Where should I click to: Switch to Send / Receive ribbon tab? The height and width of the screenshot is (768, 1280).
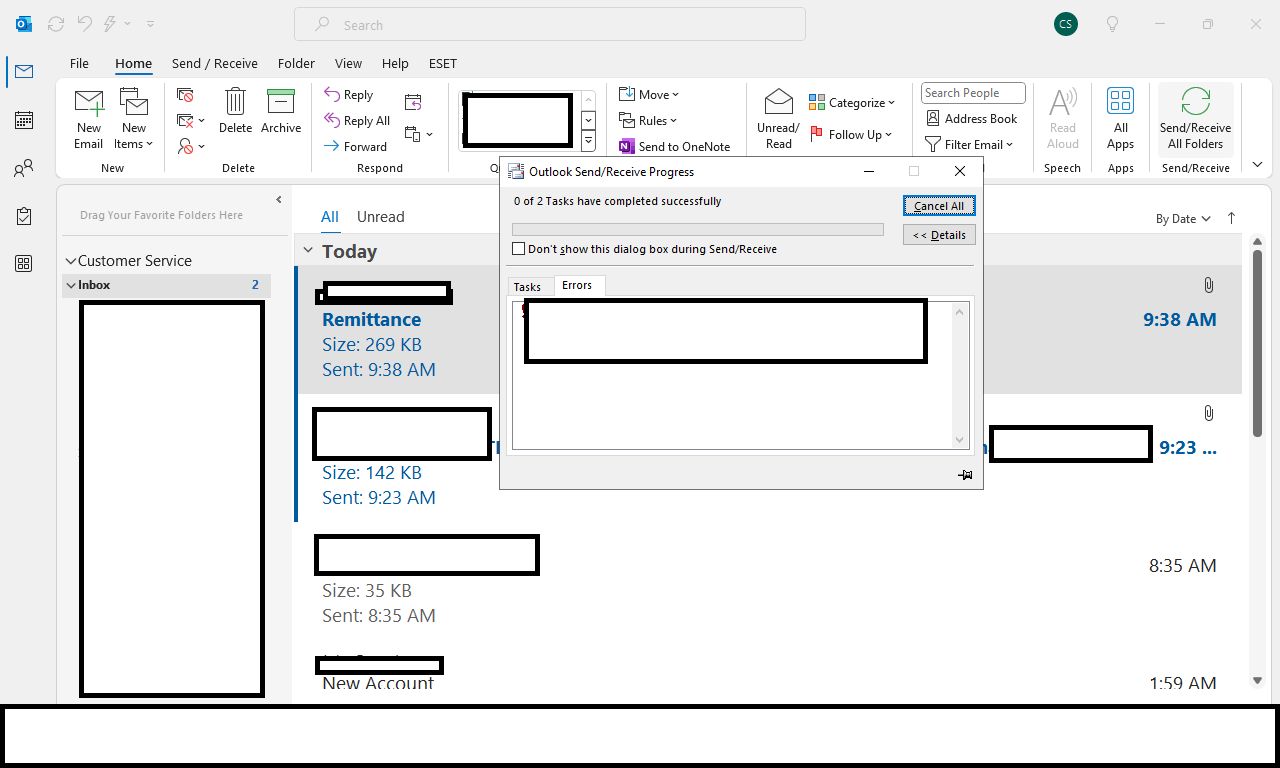(x=214, y=63)
